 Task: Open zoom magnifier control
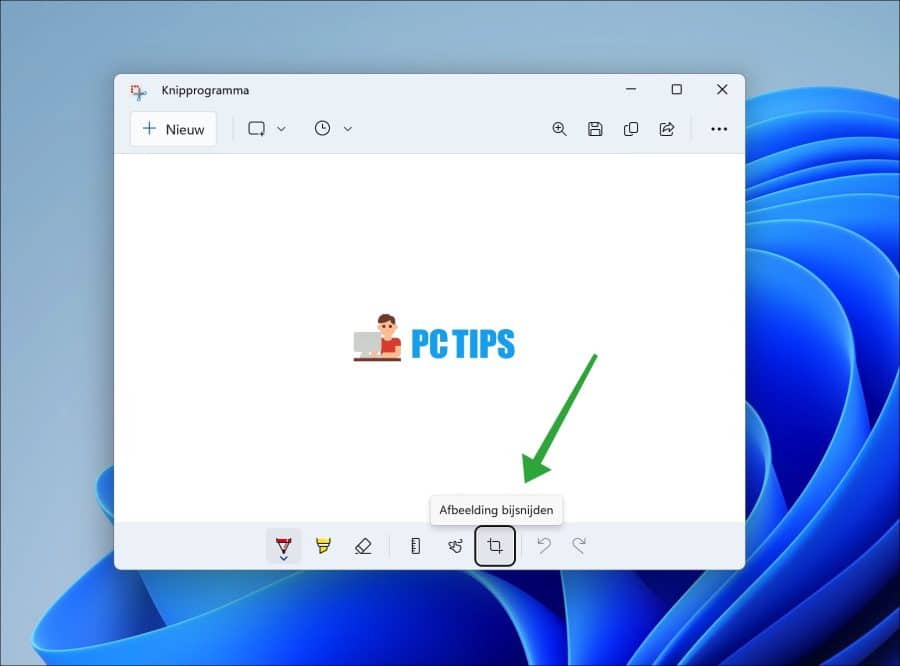click(559, 129)
